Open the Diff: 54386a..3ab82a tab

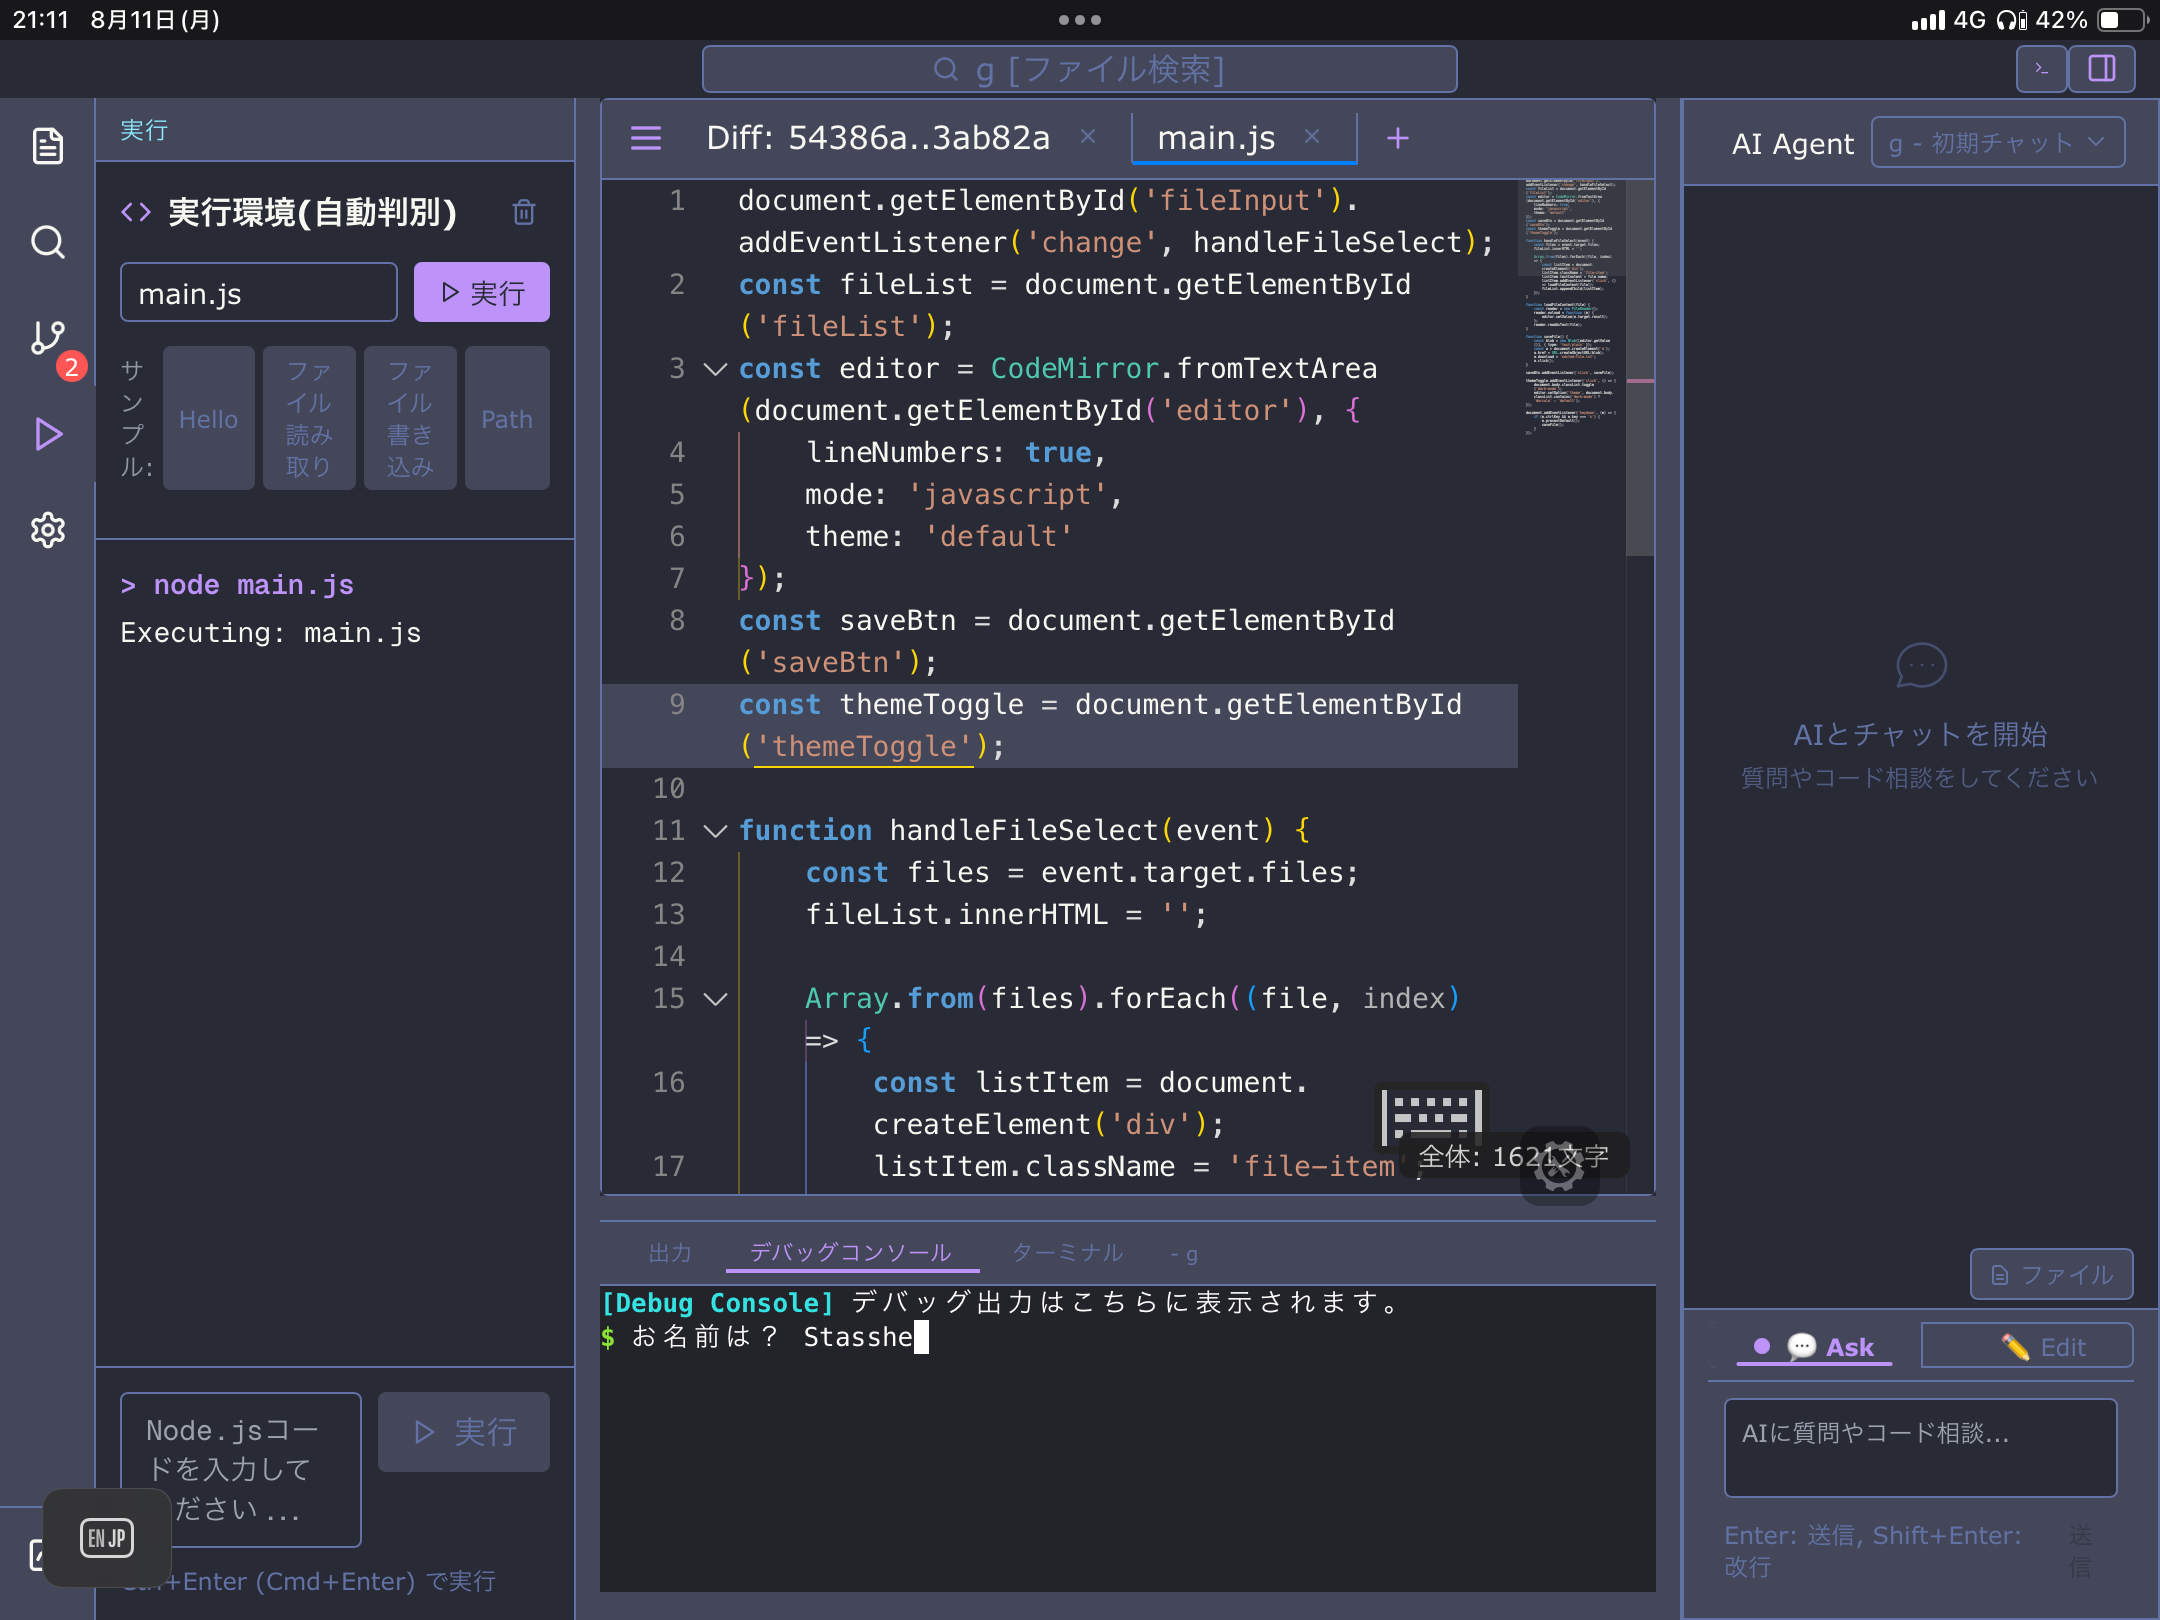click(x=878, y=138)
